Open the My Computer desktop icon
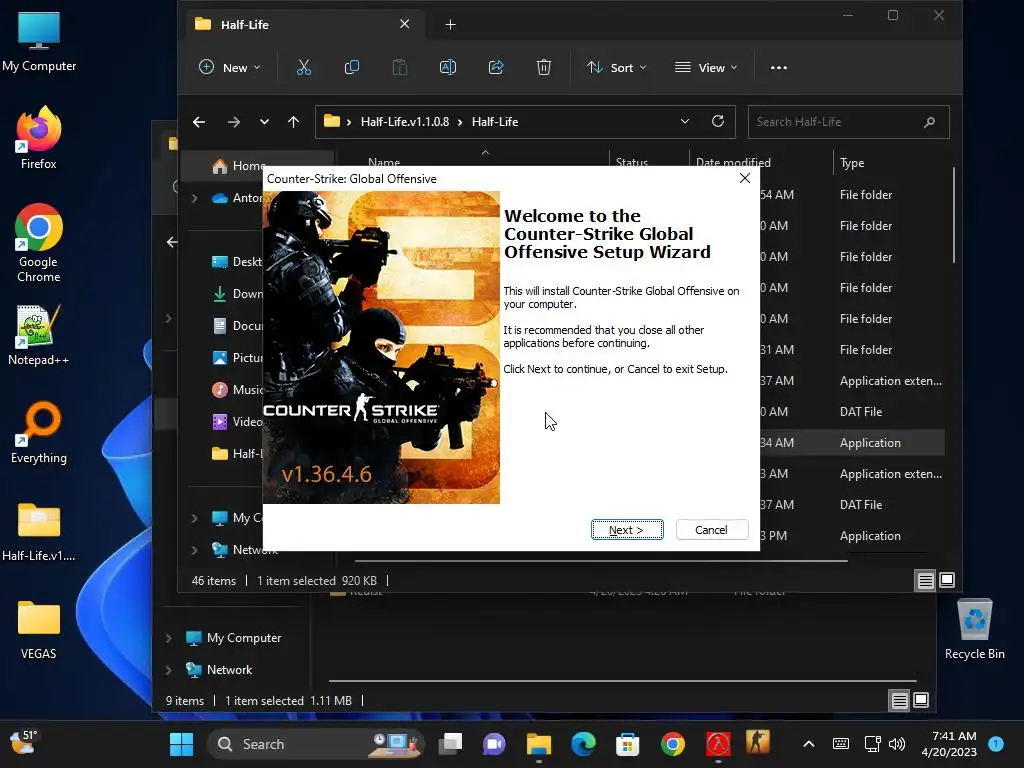1024x768 pixels. tap(39, 40)
